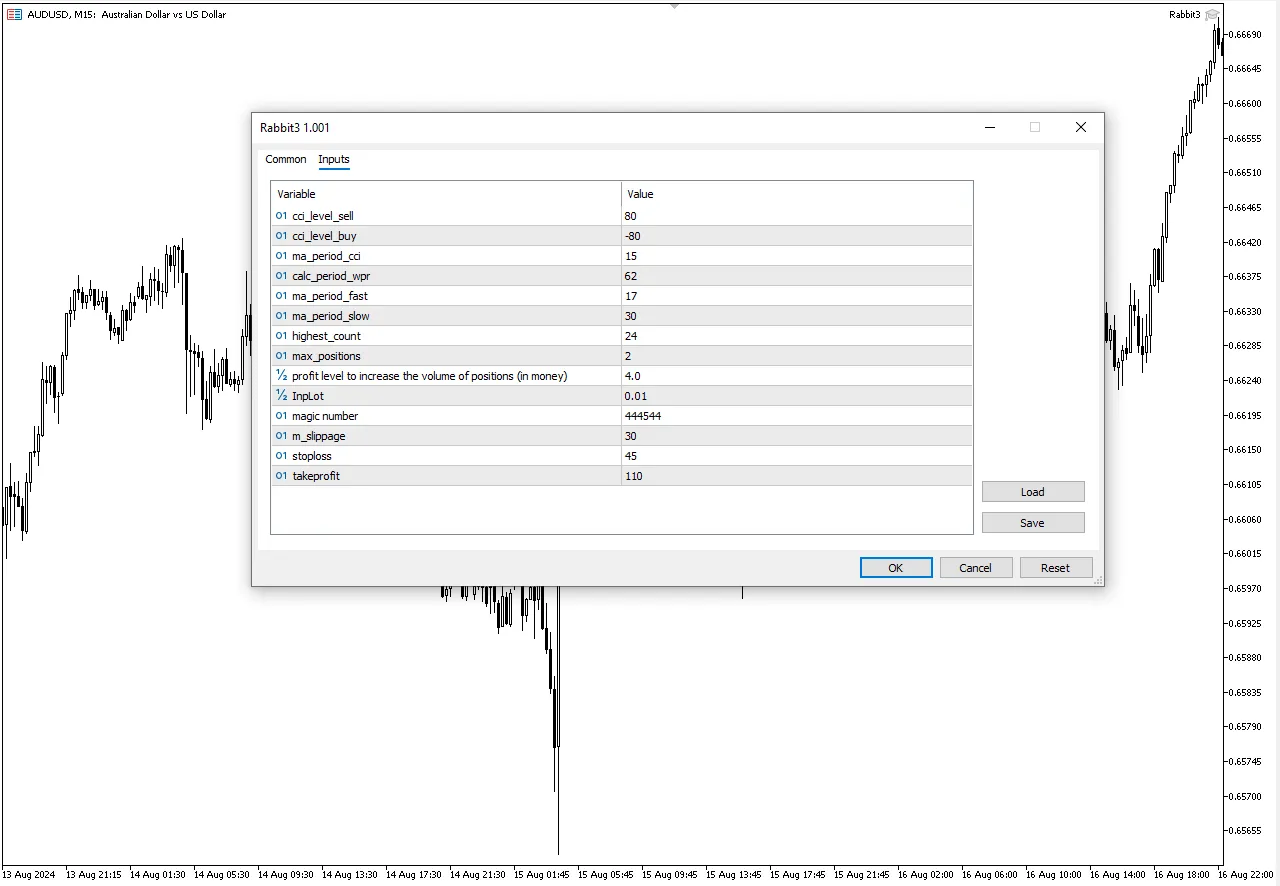Screen dimensions: 1280x886
Task: Switch to the Common tab
Action: (x=286, y=159)
